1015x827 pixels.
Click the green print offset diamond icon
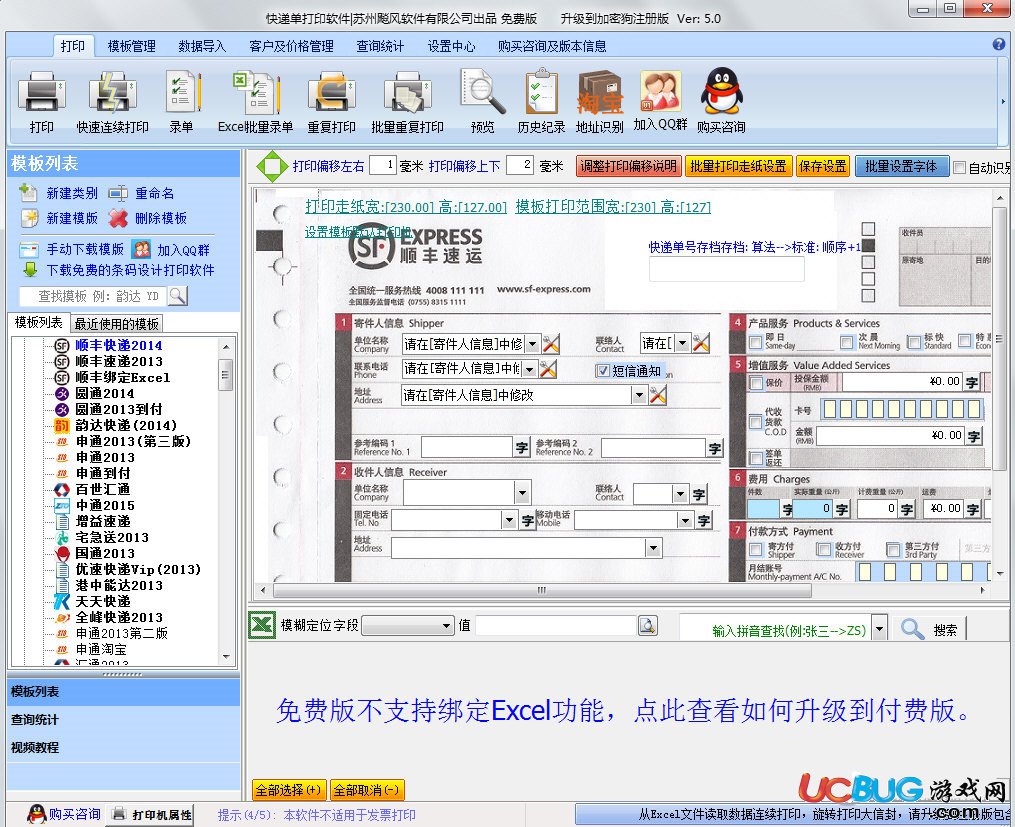tap(272, 166)
